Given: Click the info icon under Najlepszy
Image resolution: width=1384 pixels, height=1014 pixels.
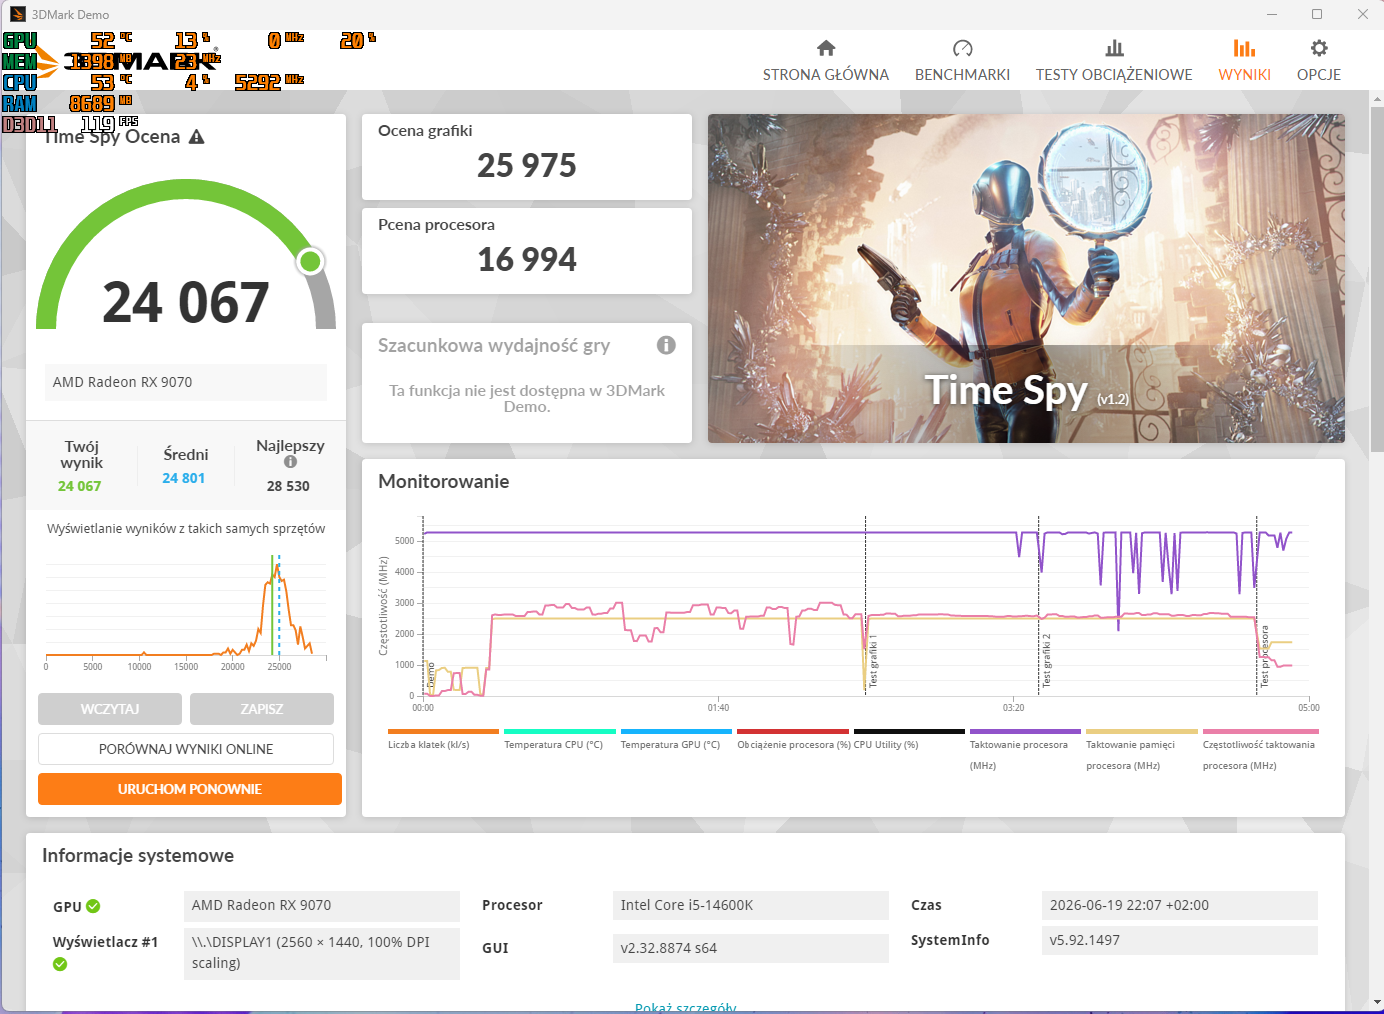Looking at the screenshot, I should [x=290, y=462].
